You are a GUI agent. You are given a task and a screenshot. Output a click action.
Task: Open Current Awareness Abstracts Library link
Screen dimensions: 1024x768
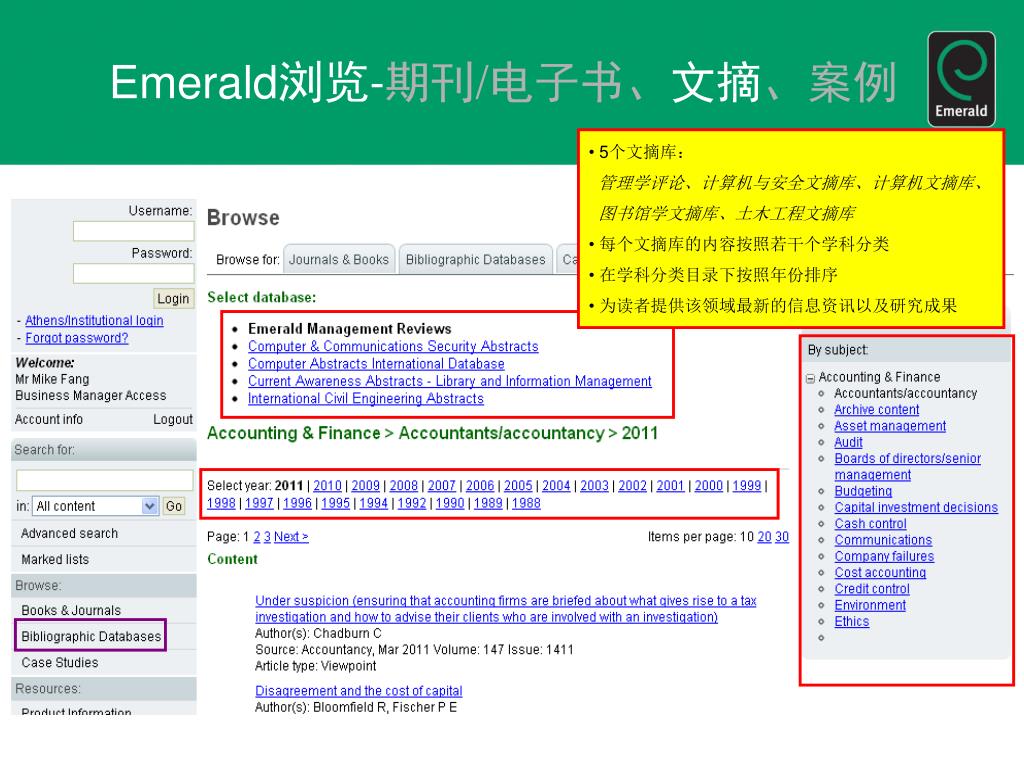click(449, 381)
